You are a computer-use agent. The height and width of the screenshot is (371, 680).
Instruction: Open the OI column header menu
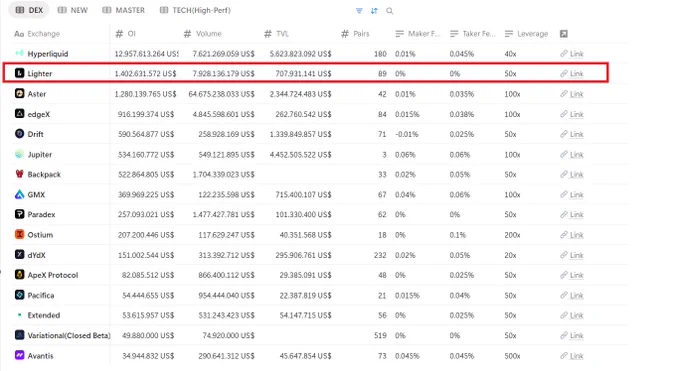click(x=126, y=34)
